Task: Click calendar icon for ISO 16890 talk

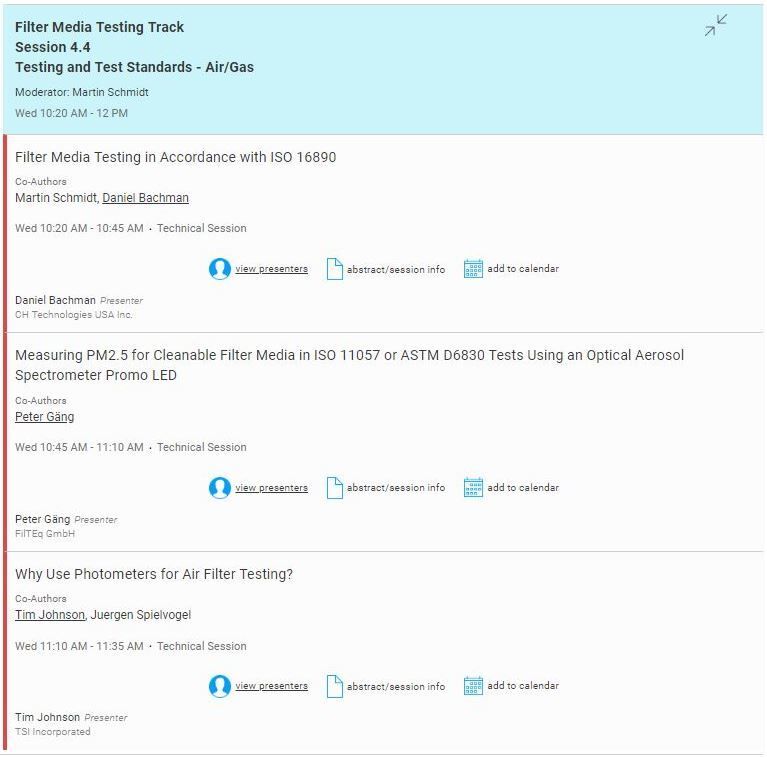Action: coord(473,269)
